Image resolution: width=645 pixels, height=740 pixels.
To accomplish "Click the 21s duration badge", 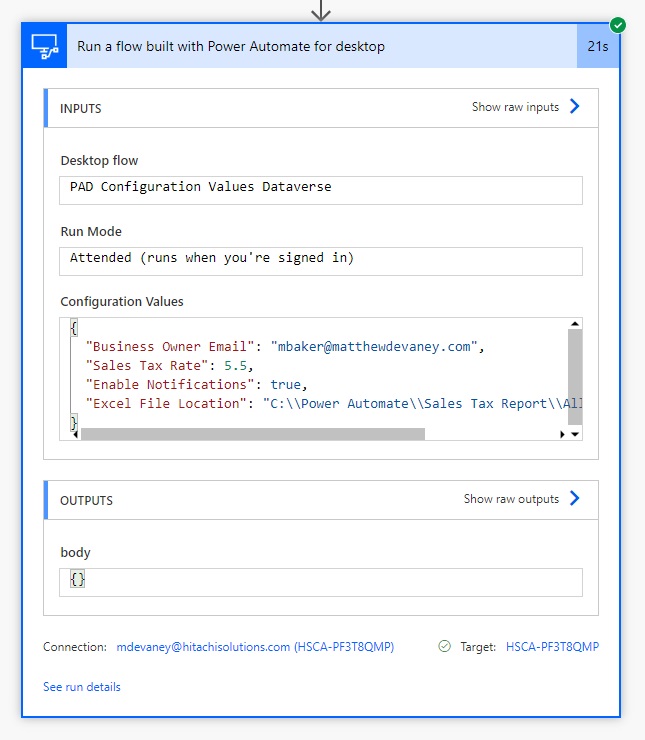I will click(597, 46).
